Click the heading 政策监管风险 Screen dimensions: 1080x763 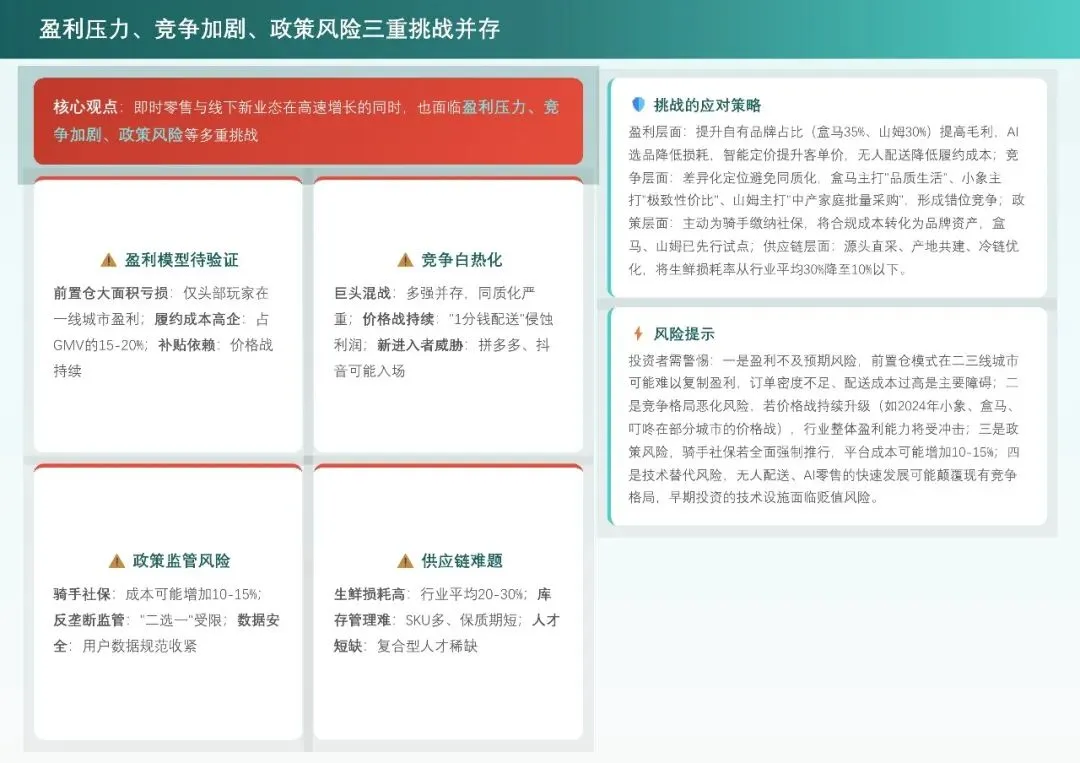tap(182, 561)
